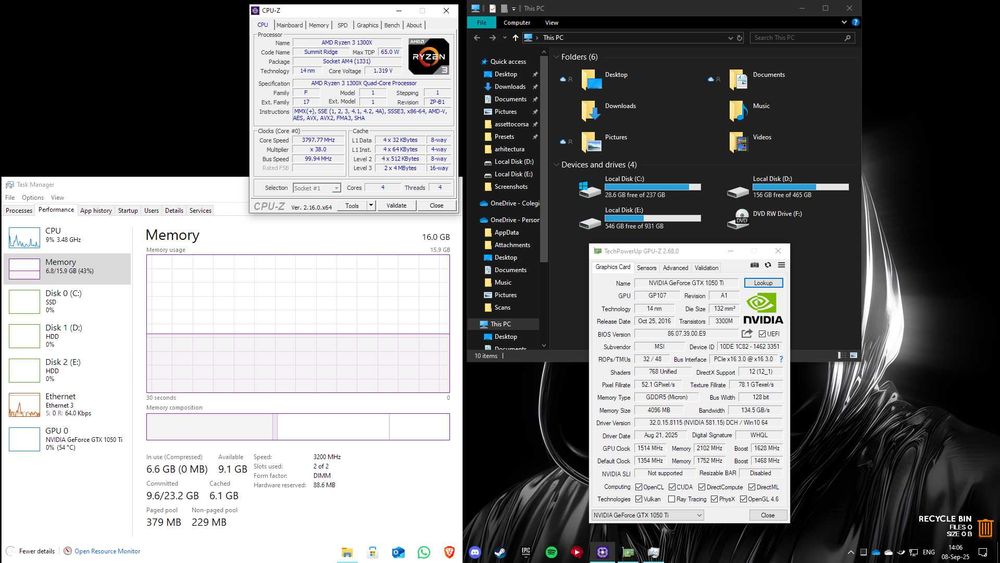Open Resource Monitor link
This screenshot has height=563, width=1000.
tap(107, 551)
